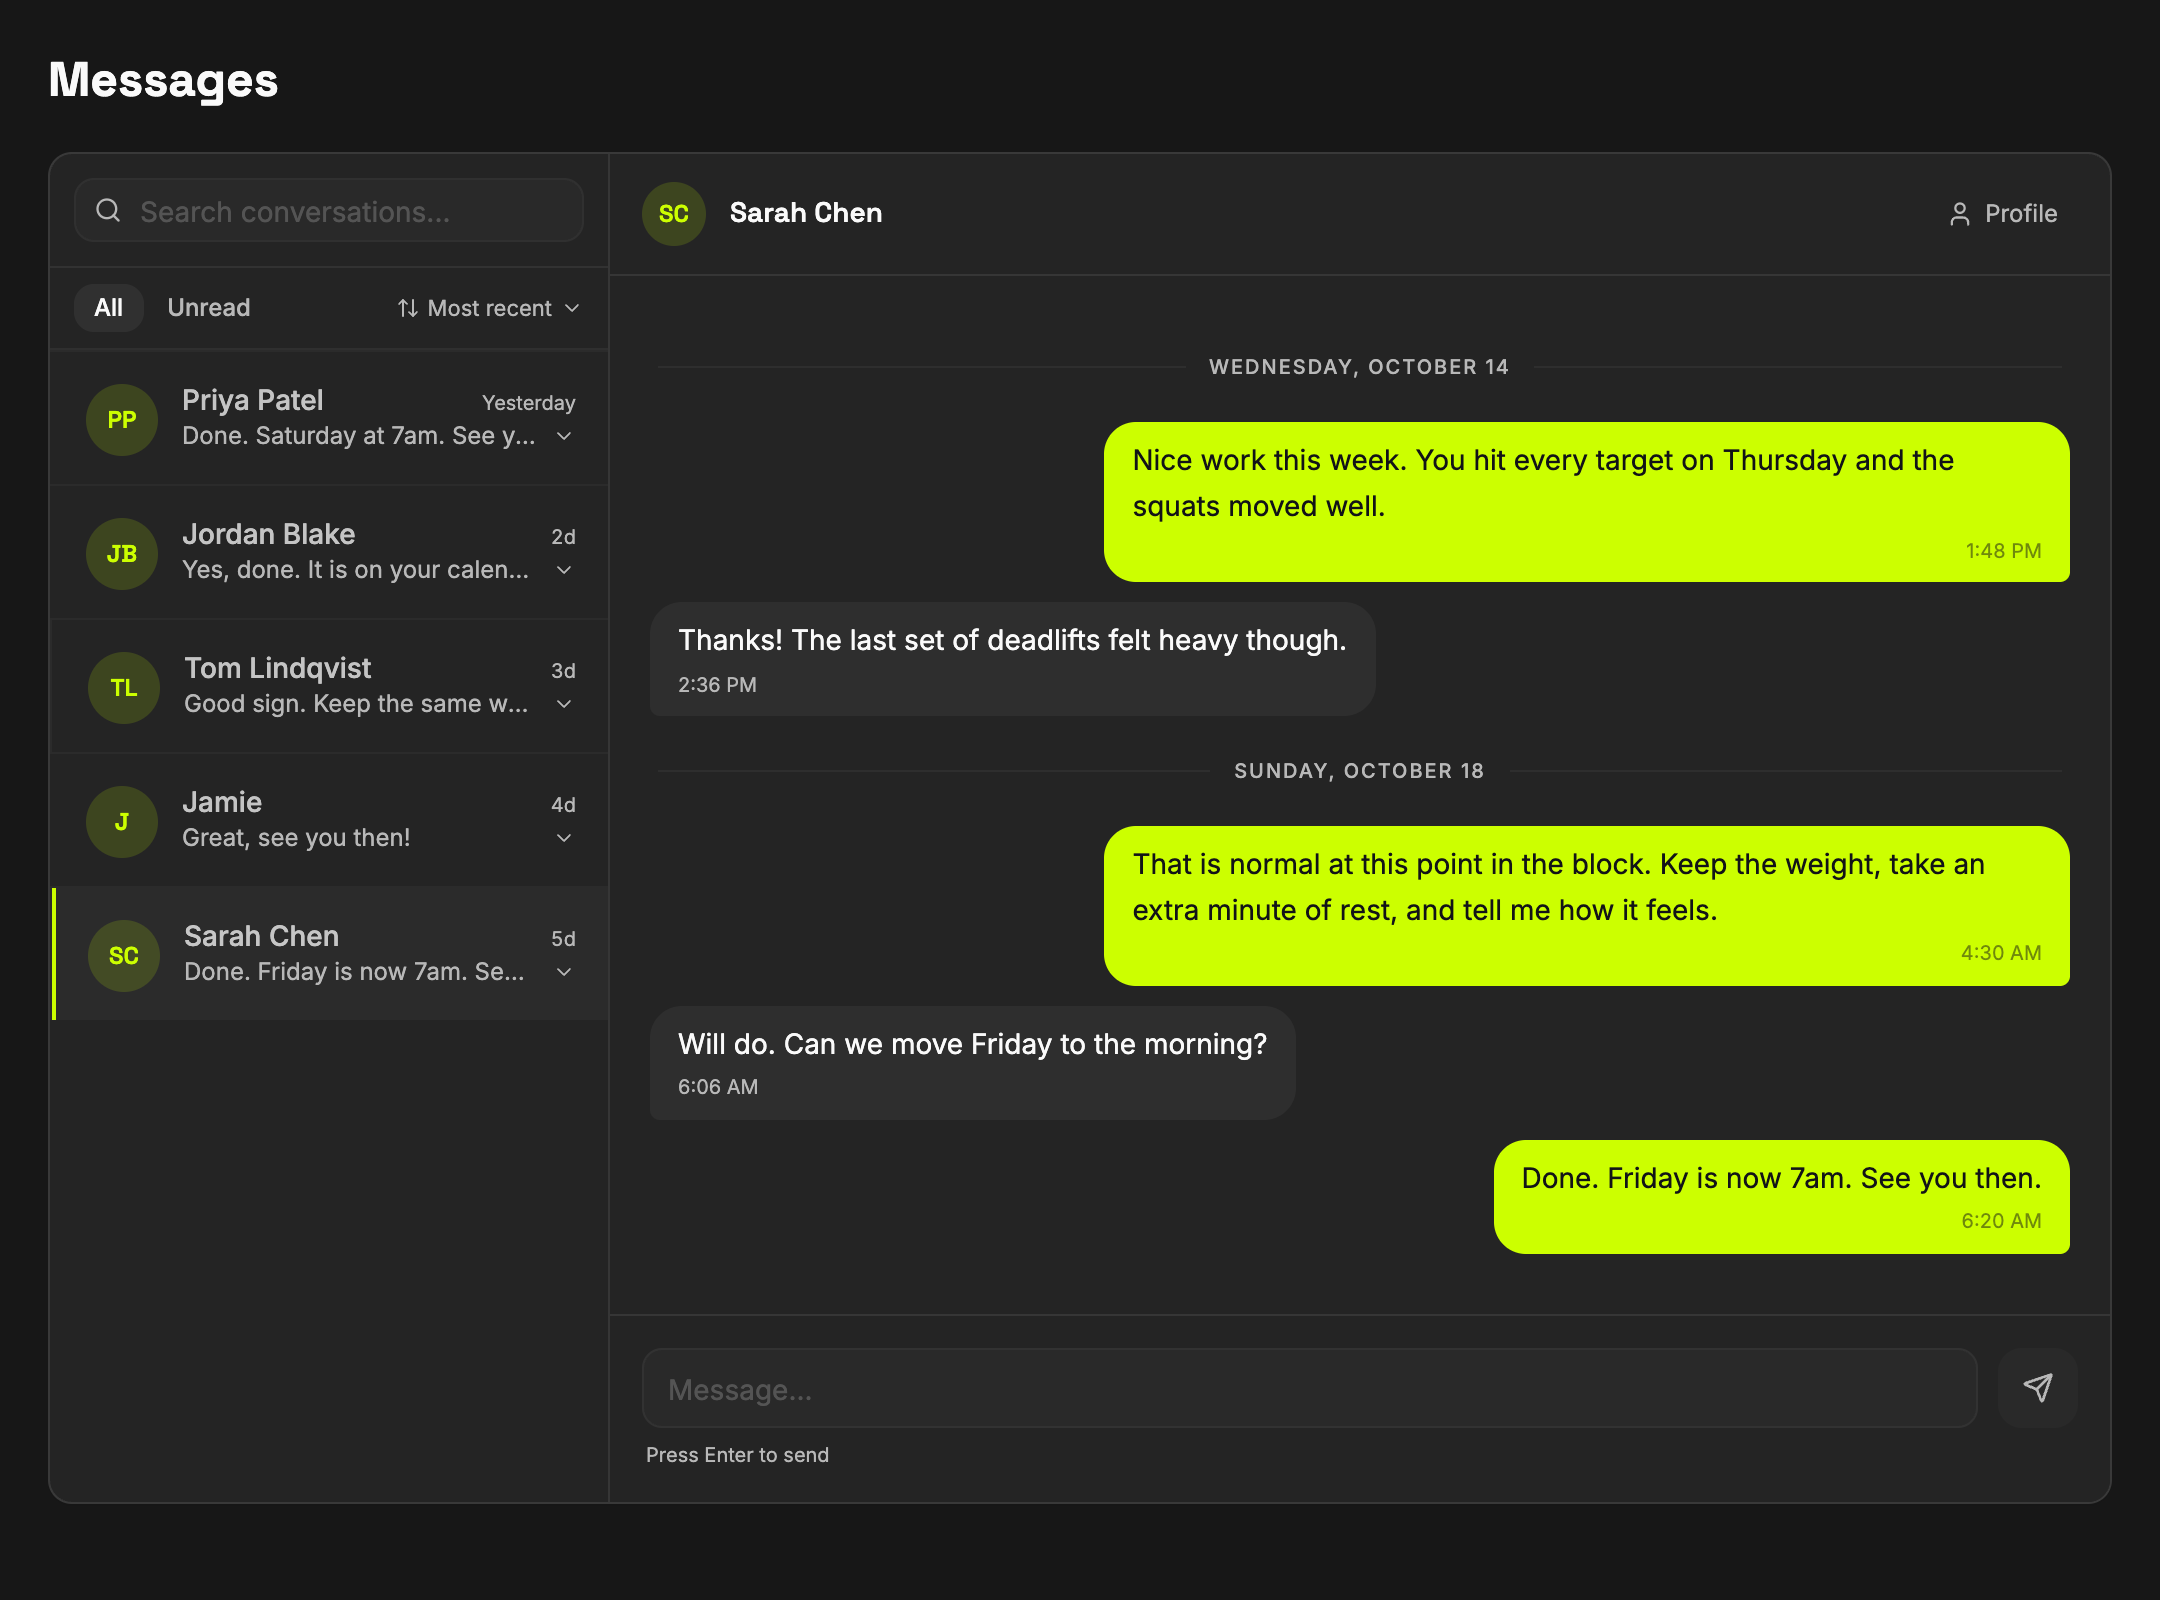Click the 'Thanks! The last set of deadlifts' message
Image resolution: width=2160 pixels, height=1600 pixels.
pos(1012,659)
